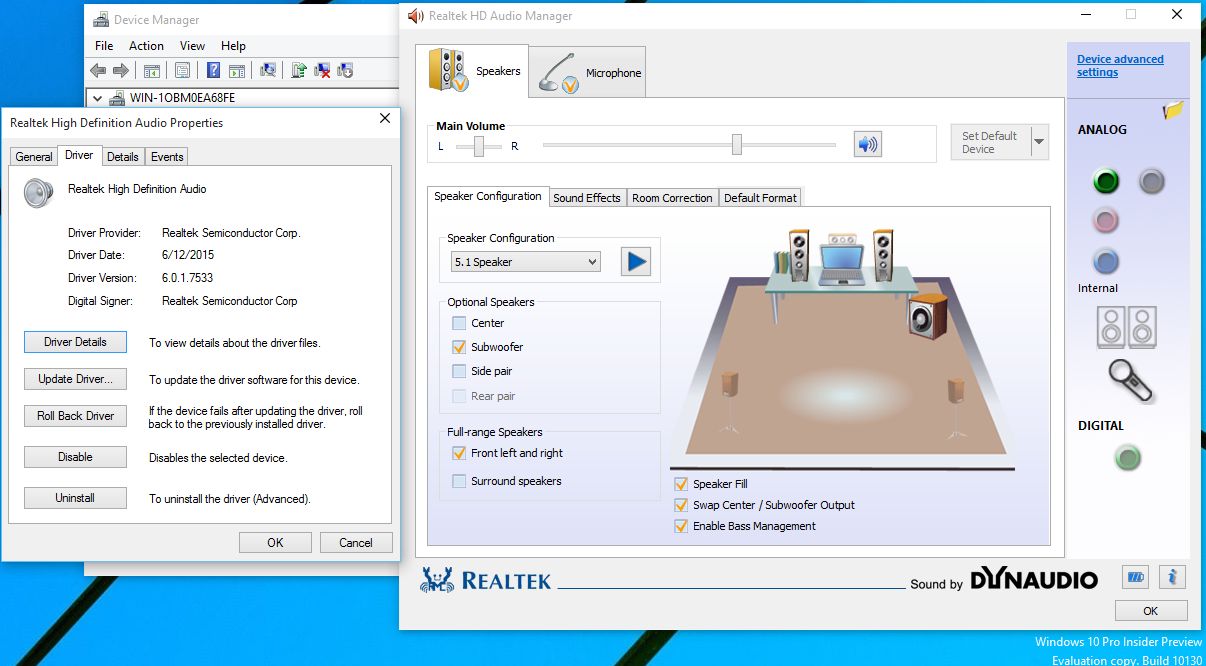Viewport: 1206px width, 666px height.
Task: Click the L/R balance slider handle
Action: click(480, 146)
